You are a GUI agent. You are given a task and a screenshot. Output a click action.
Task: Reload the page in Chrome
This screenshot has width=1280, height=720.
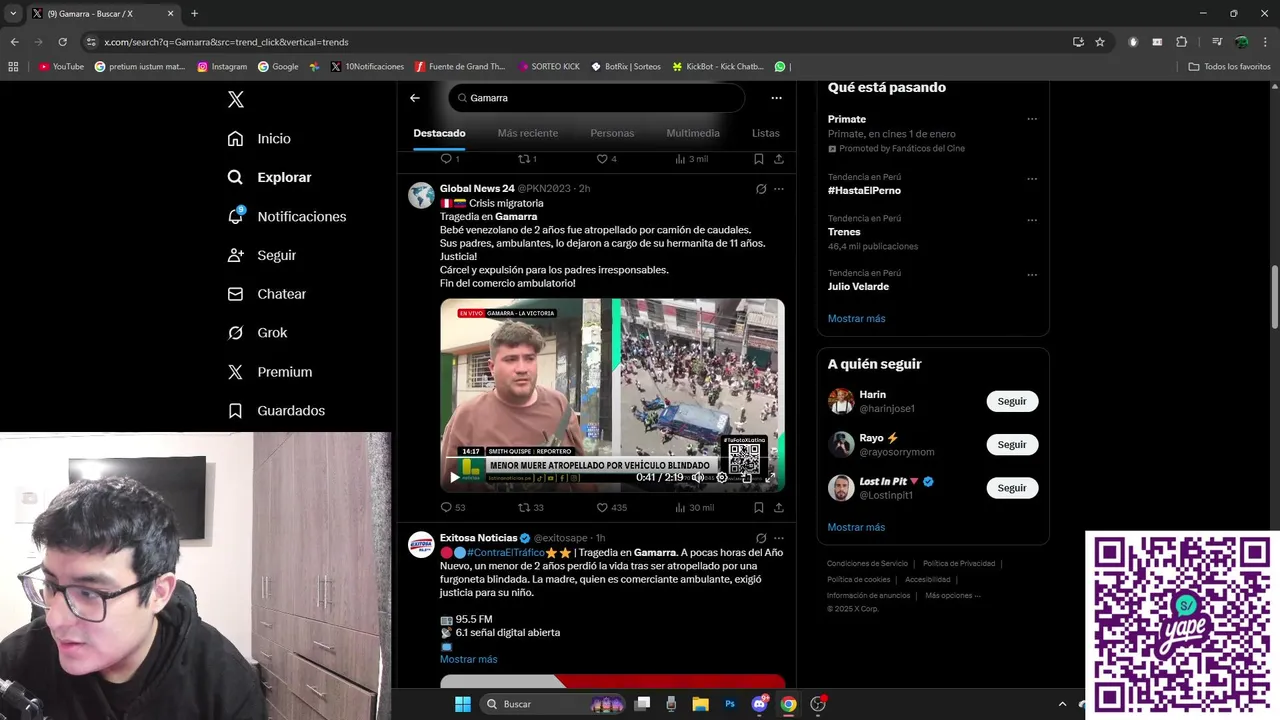click(62, 42)
